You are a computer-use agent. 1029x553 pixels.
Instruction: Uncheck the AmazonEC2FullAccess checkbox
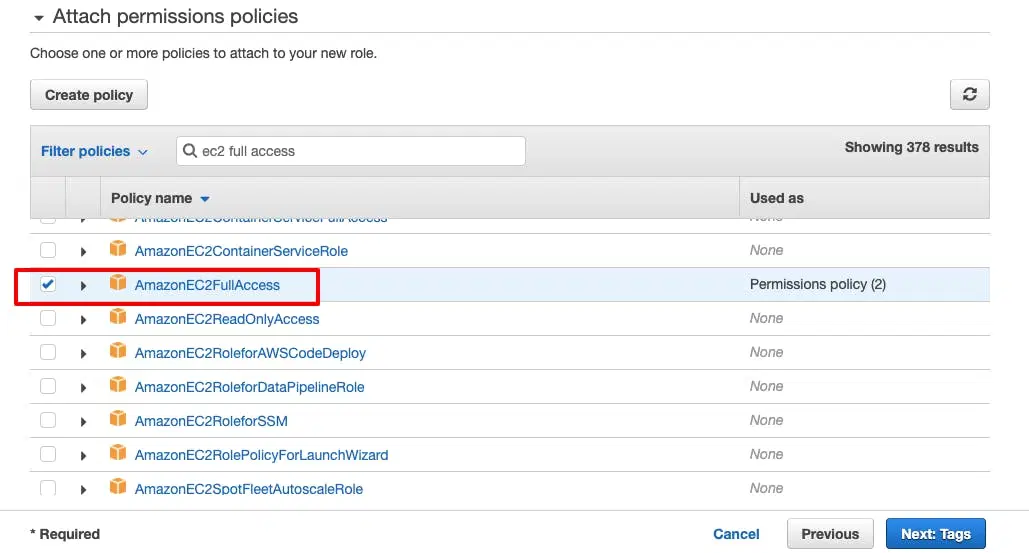click(x=48, y=284)
